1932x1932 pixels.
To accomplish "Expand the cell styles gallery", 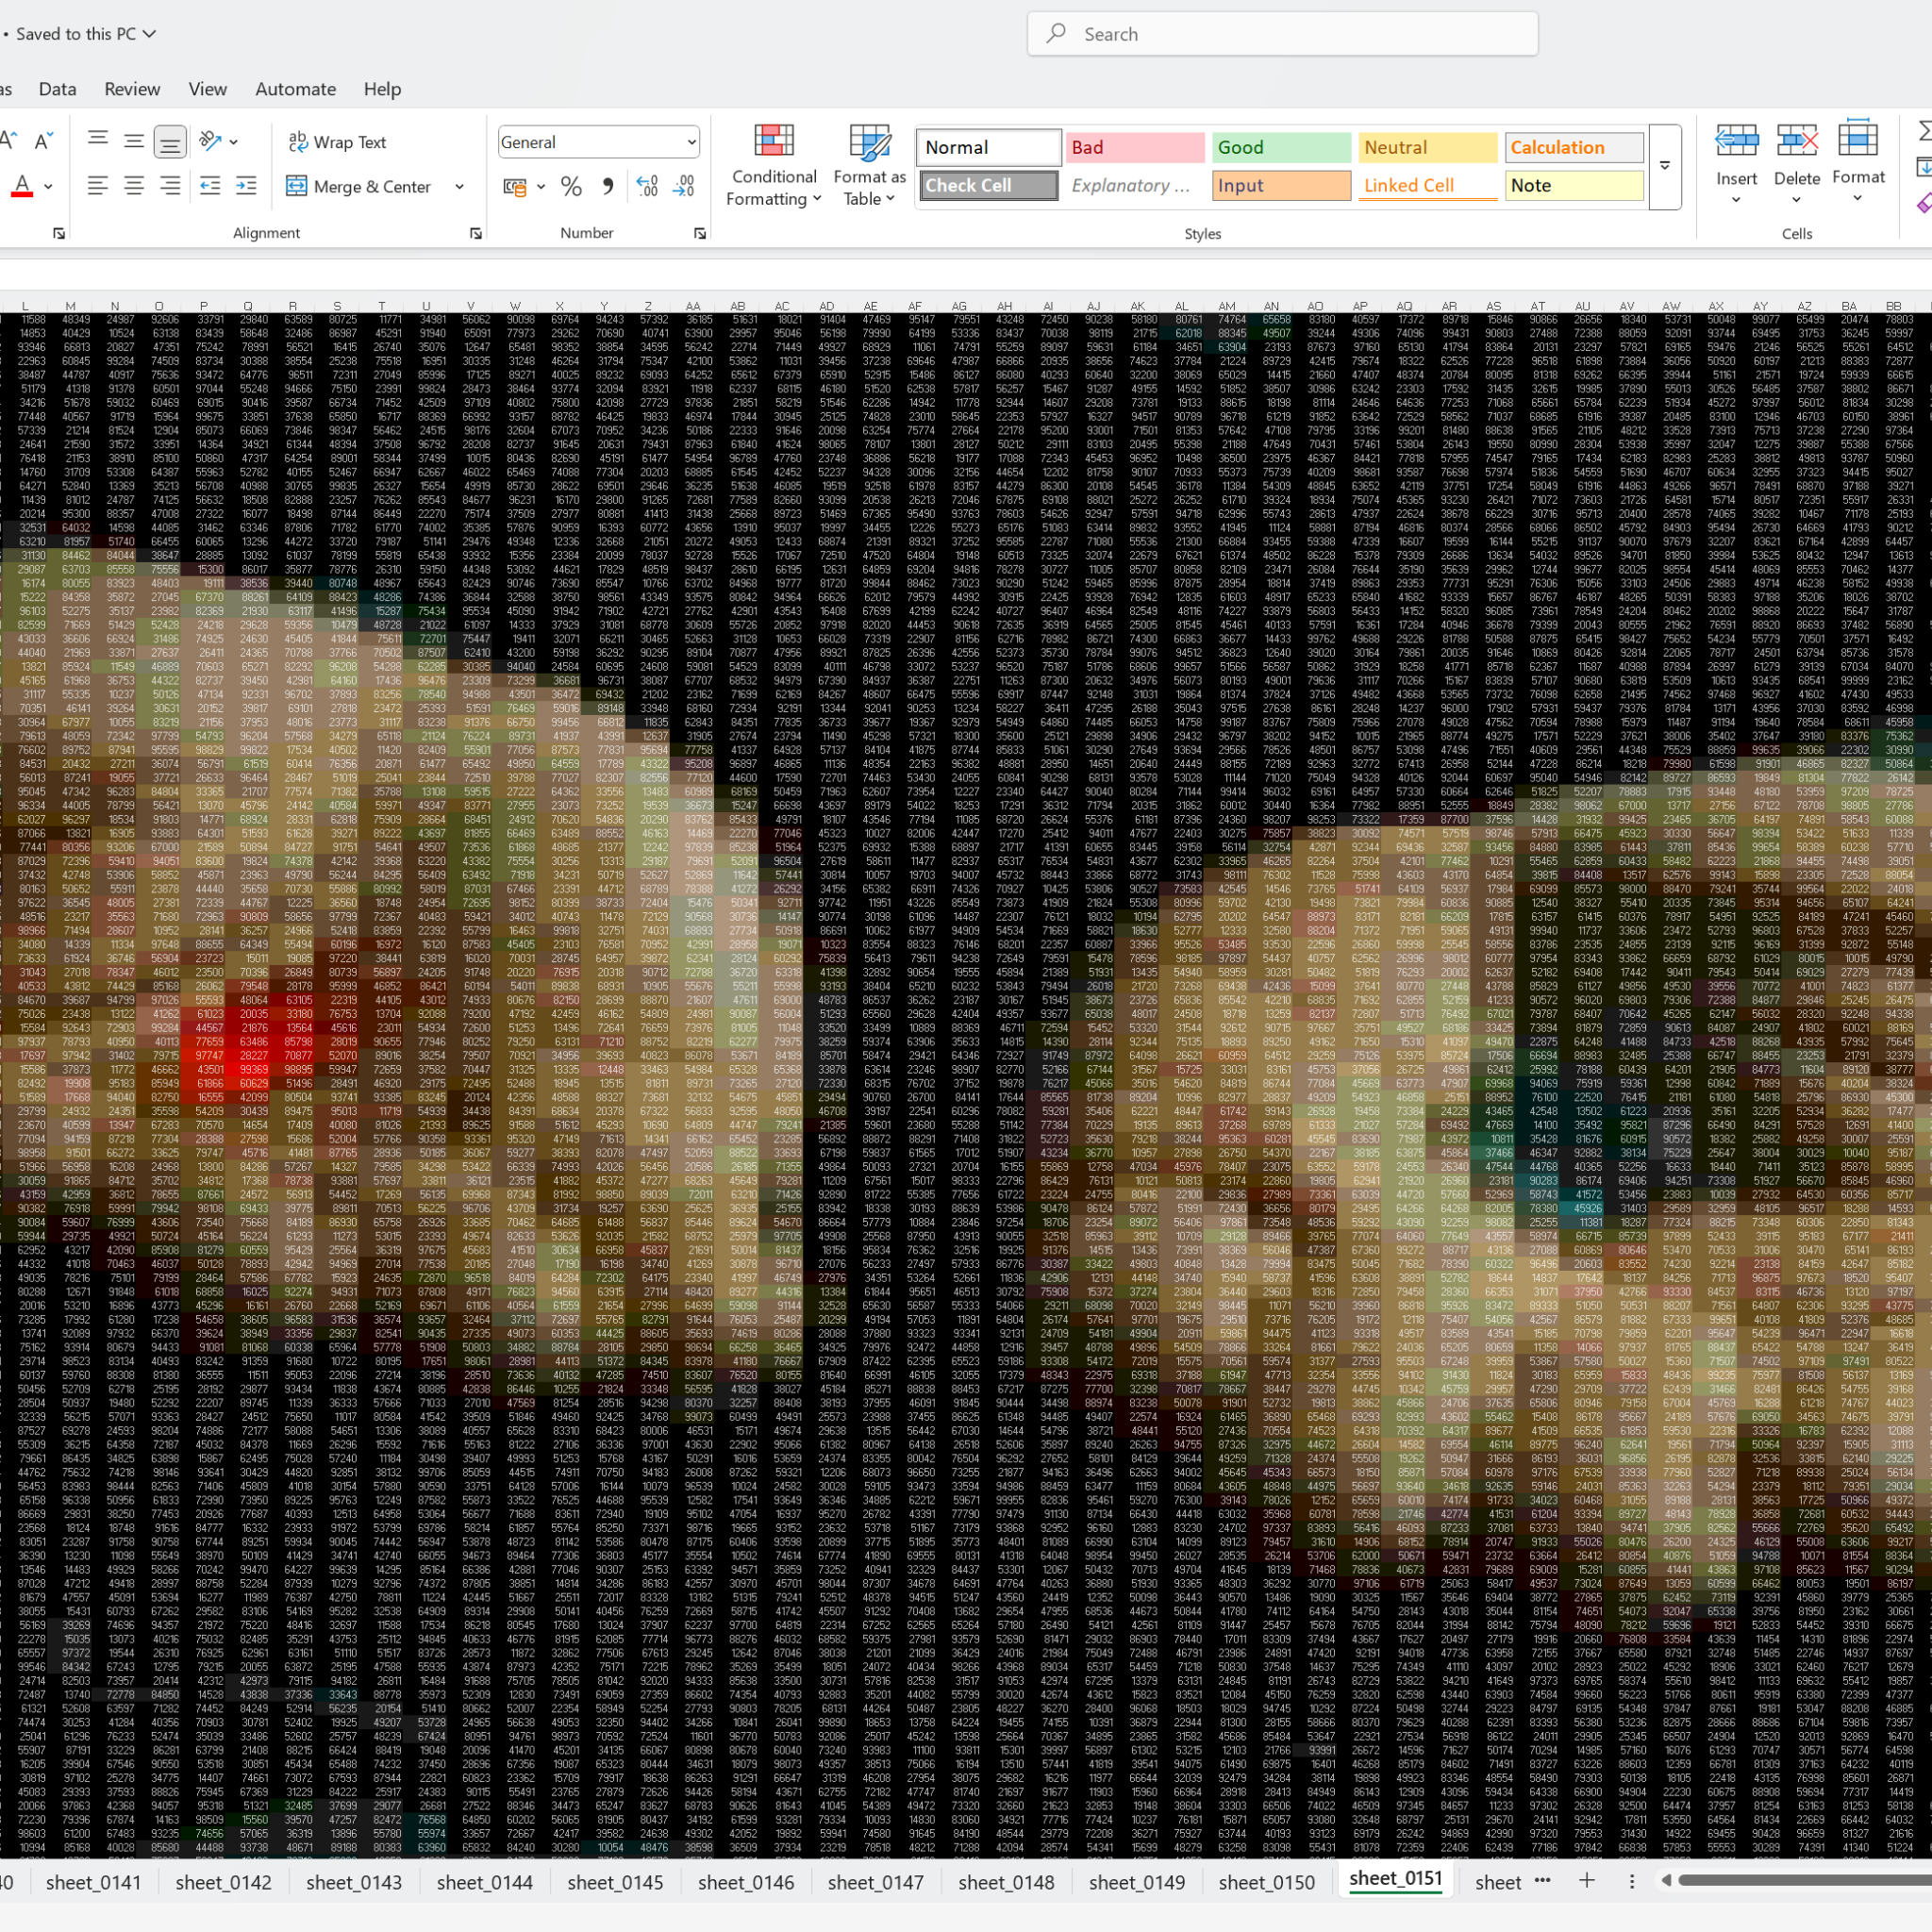I will [1665, 166].
